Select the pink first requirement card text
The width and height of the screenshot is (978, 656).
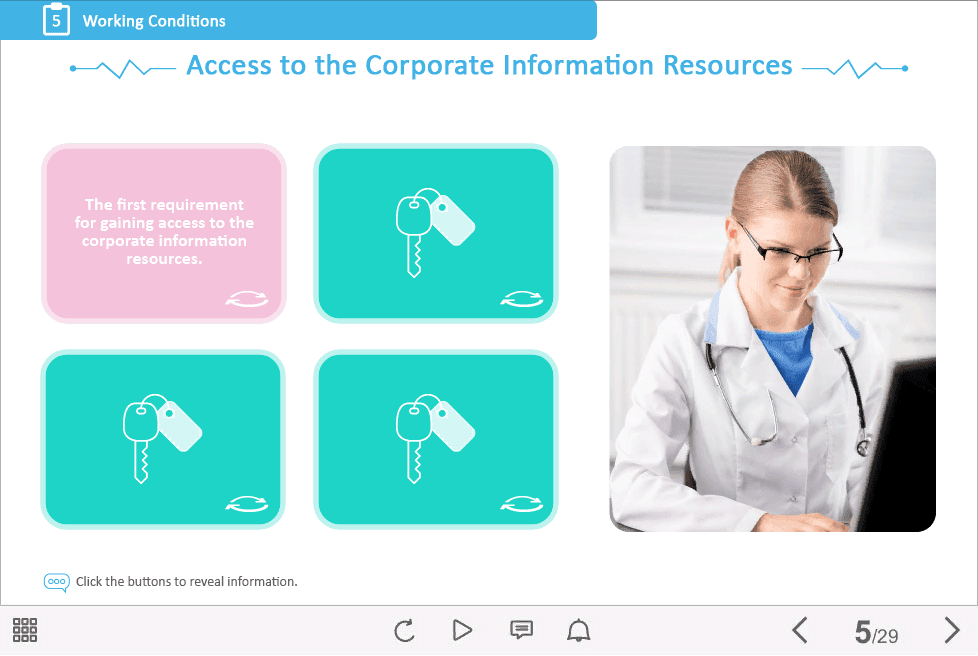coord(164,231)
